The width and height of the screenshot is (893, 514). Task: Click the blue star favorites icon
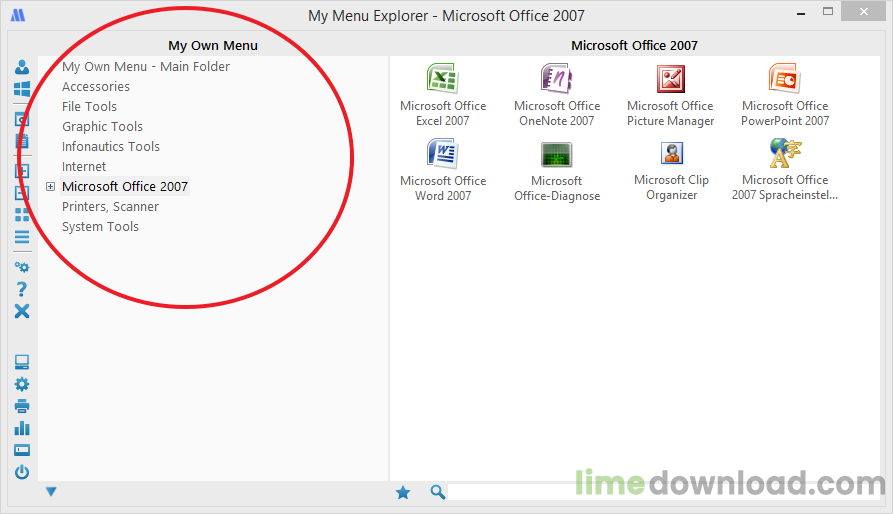point(403,492)
